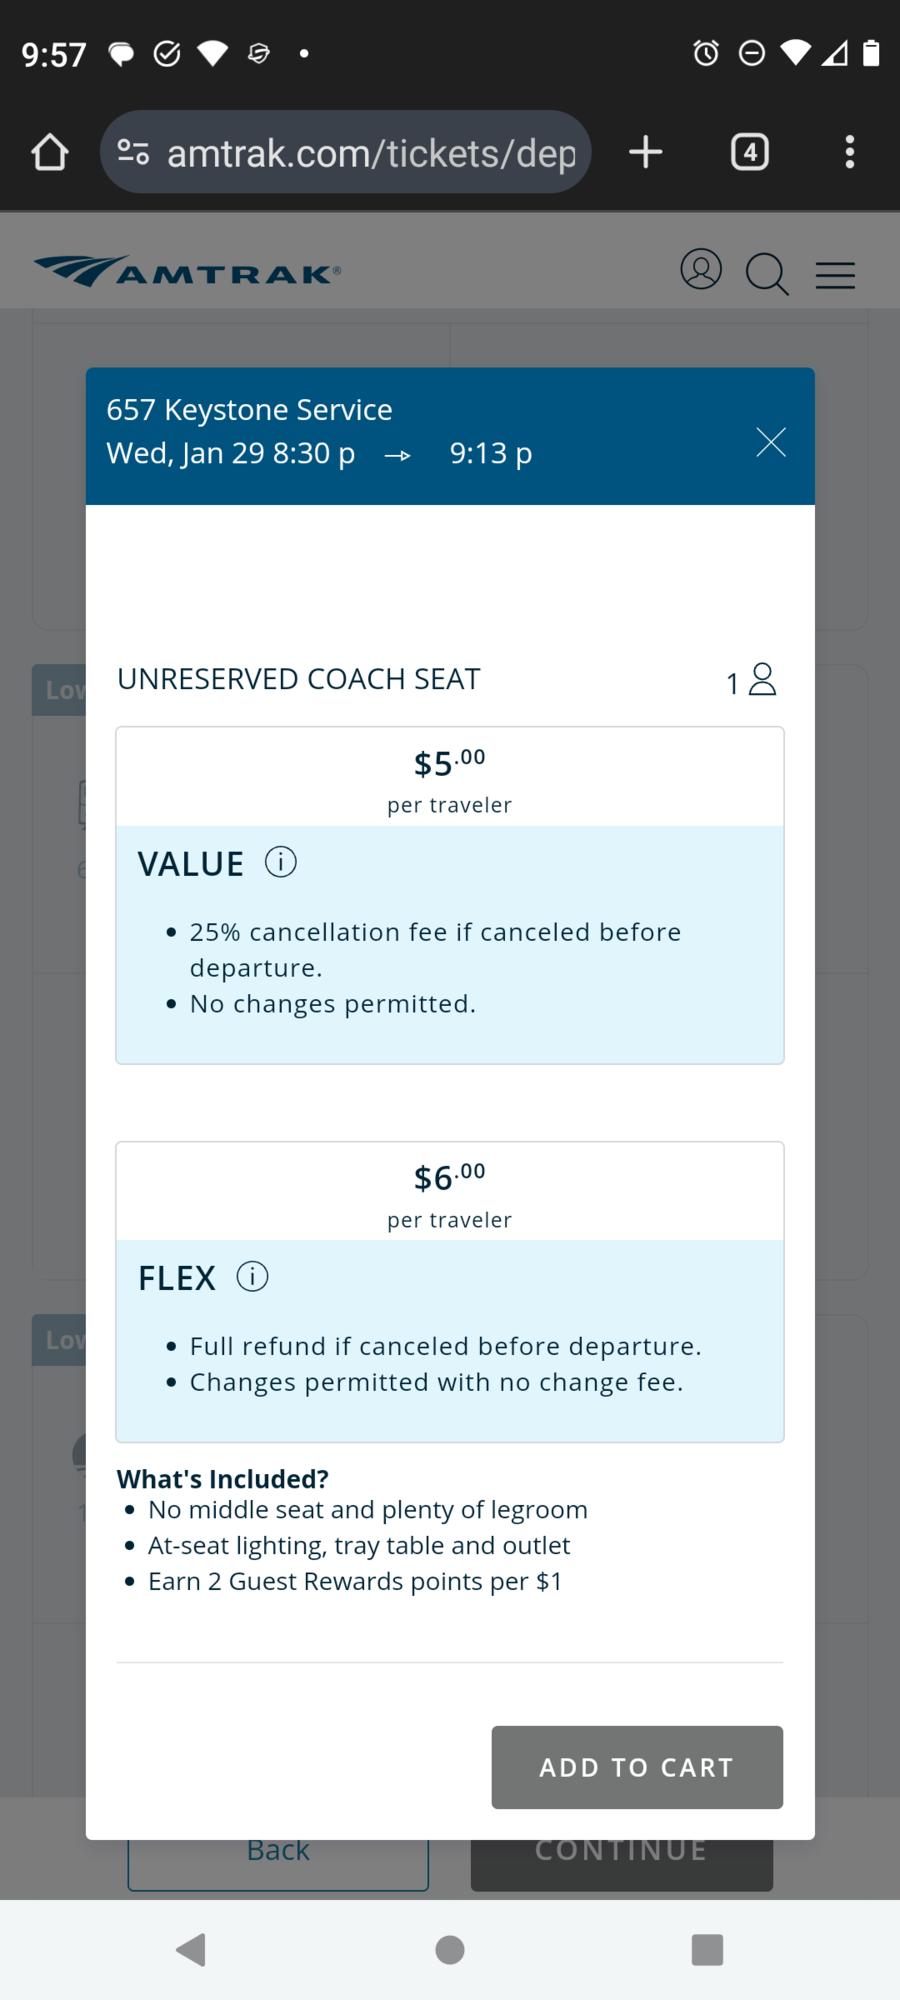Open a new browser tab
The height and width of the screenshot is (2000, 900).
pos(646,152)
